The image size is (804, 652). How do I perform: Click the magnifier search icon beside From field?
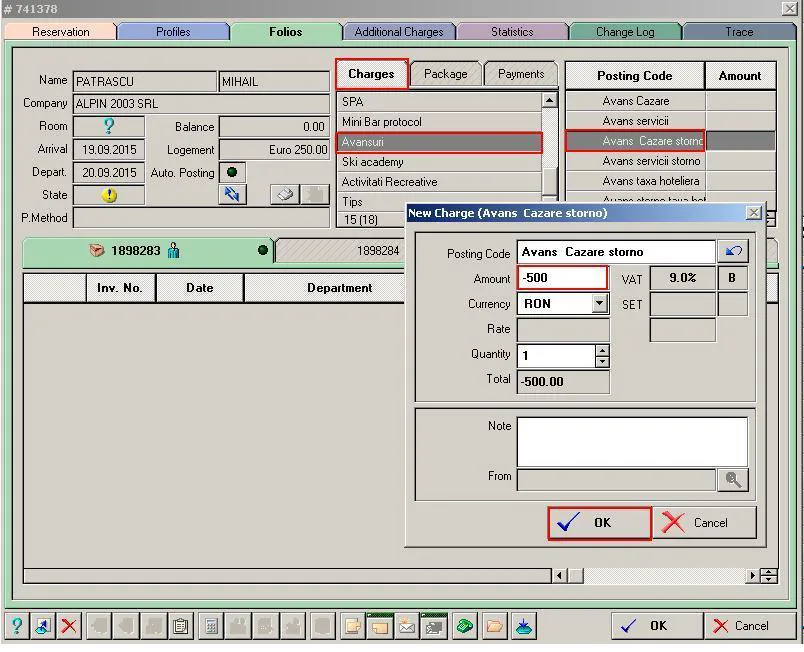pyautogui.click(x=733, y=480)
